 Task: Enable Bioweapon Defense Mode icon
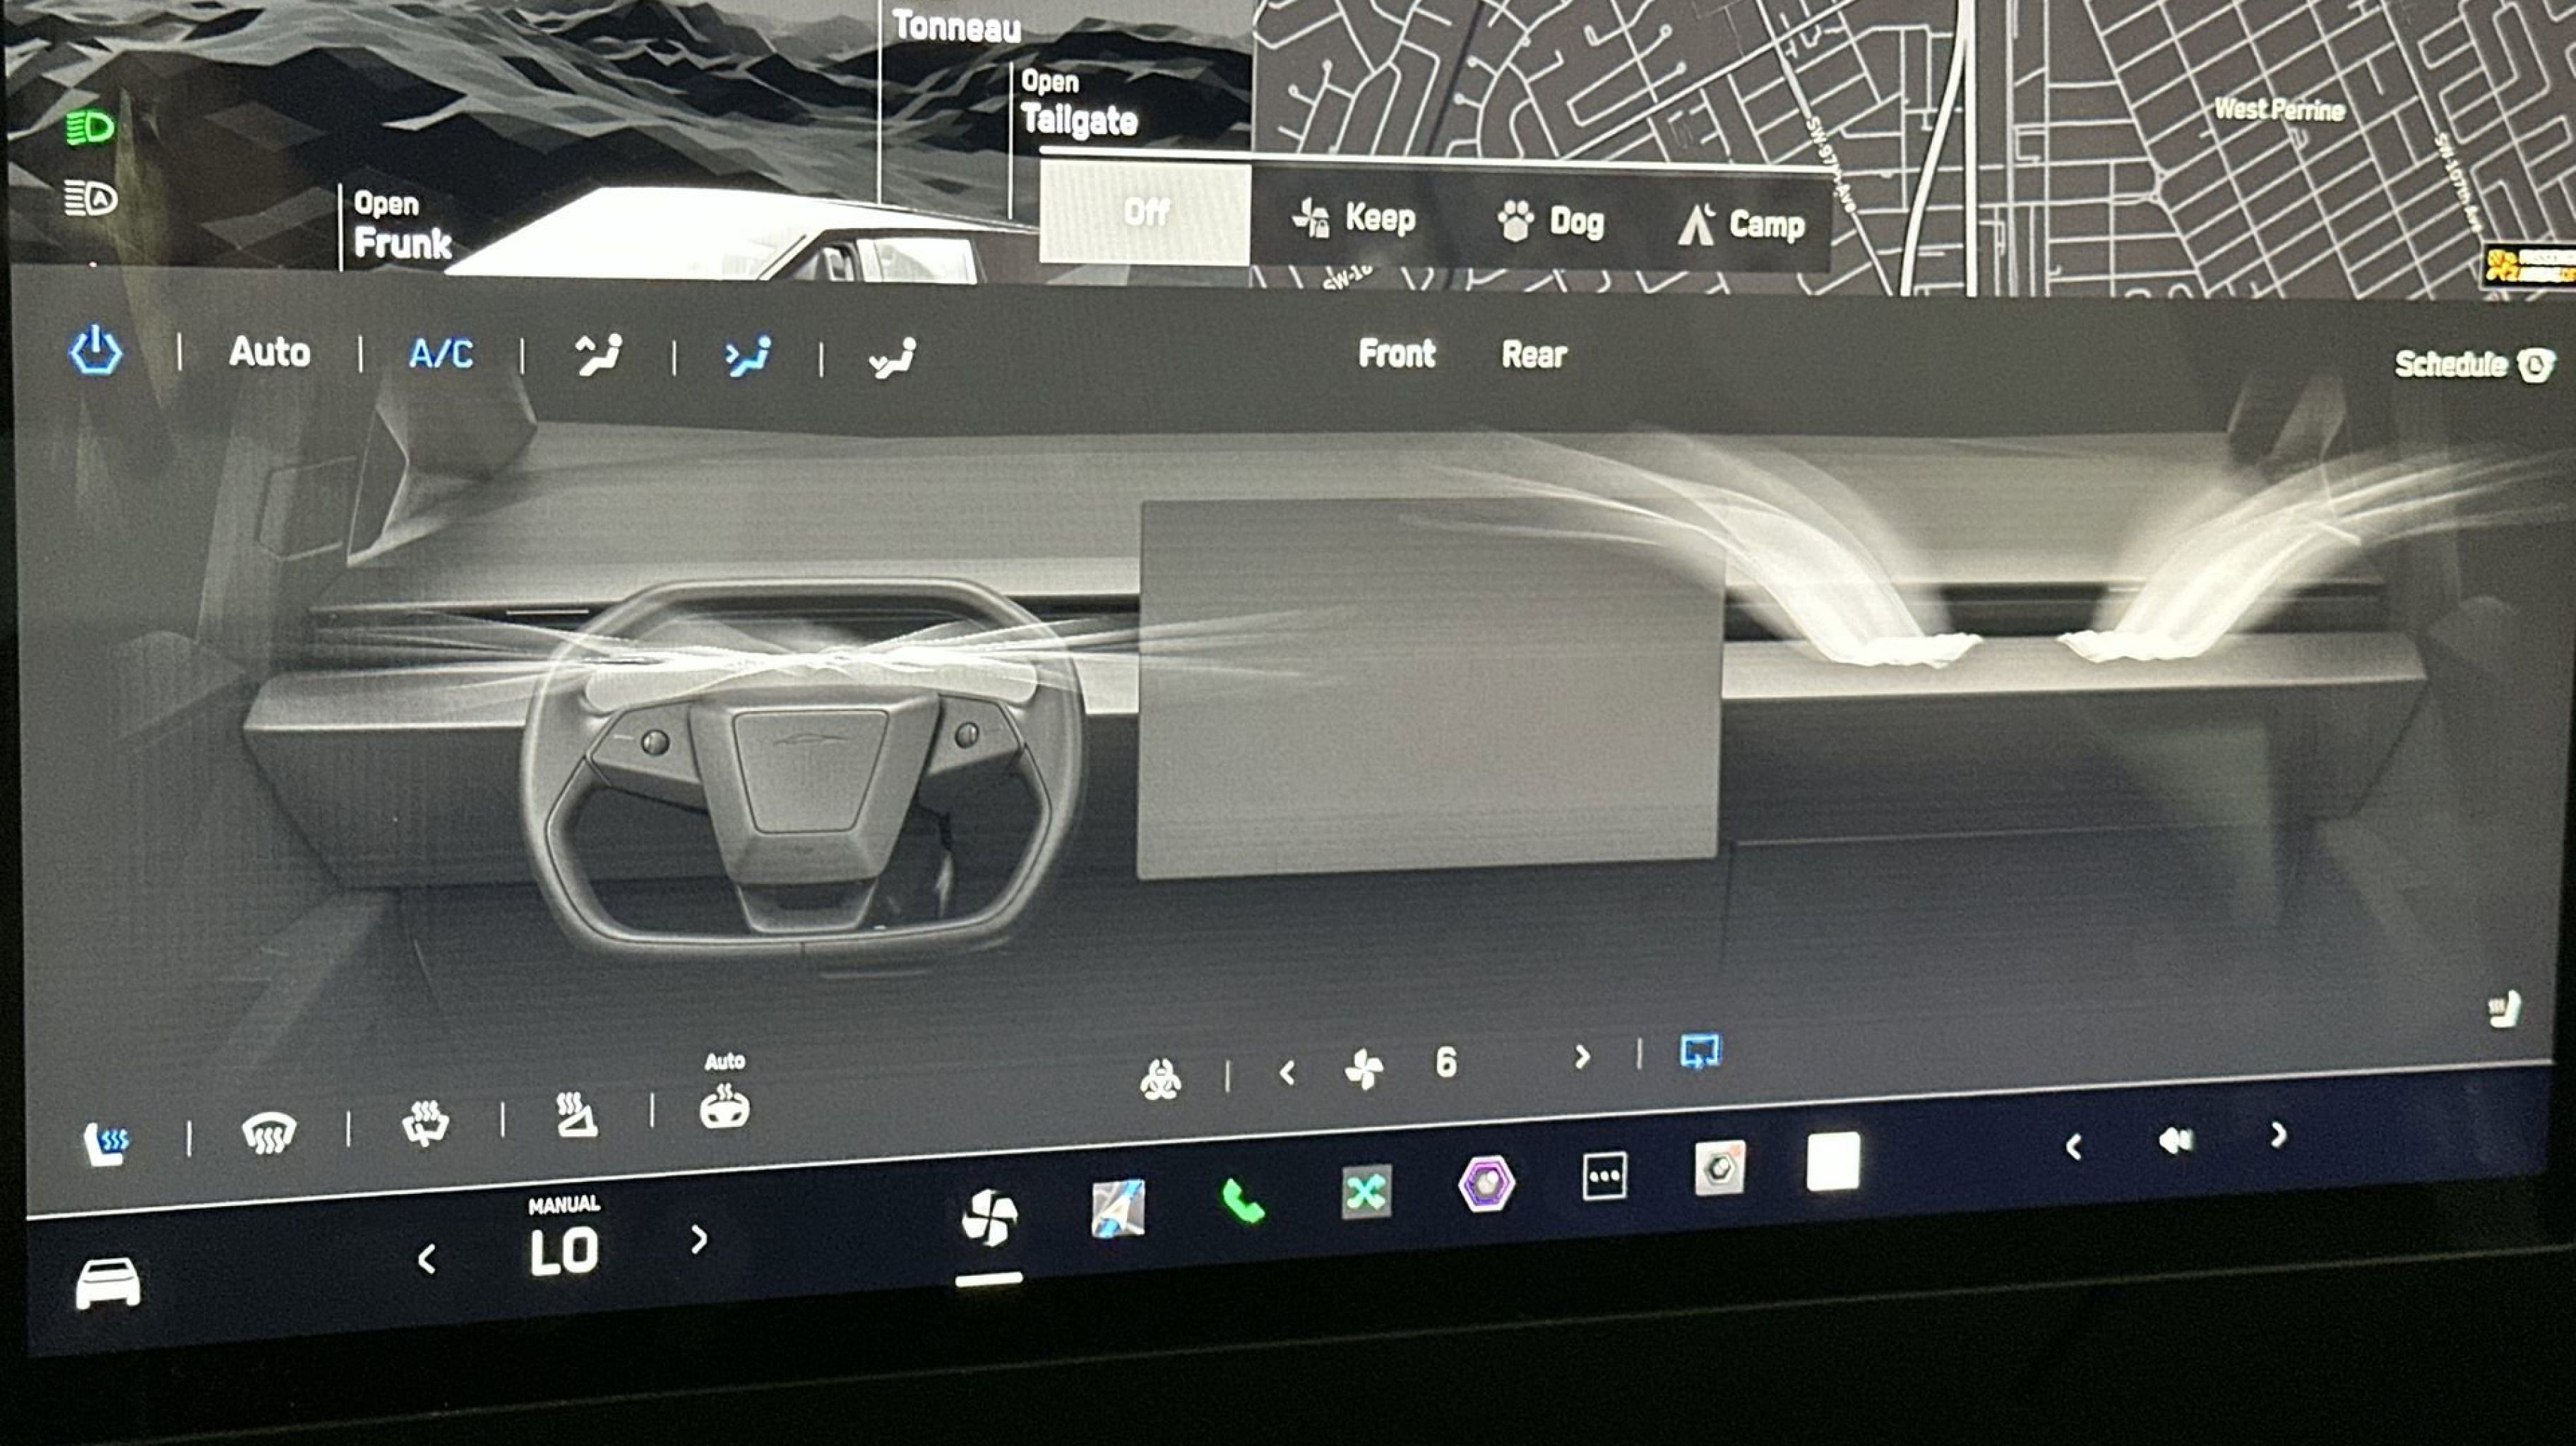tap(1160, 1079)
